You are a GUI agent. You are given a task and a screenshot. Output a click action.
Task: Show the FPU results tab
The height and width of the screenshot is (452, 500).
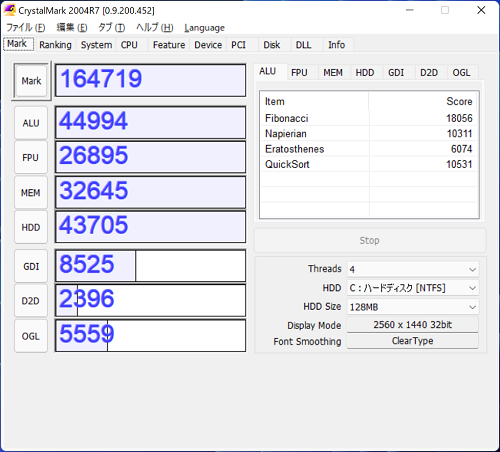(299, 72)
